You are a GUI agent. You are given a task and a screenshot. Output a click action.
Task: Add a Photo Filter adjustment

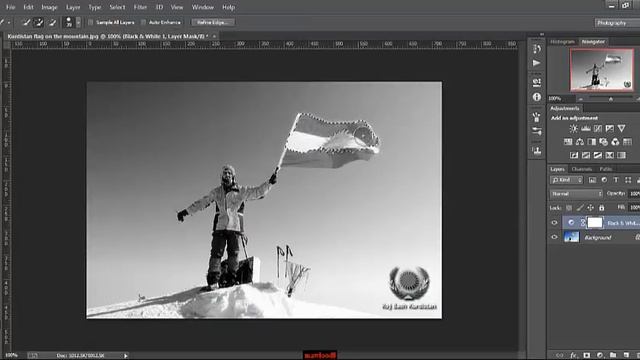pos(603,142)
